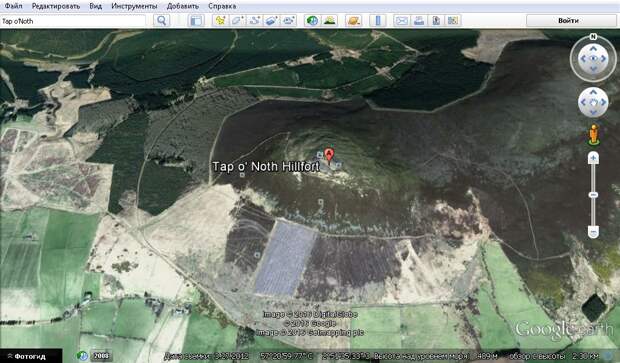620x363 pixels.
Task: Print the current view
Action: click(418, 21)
